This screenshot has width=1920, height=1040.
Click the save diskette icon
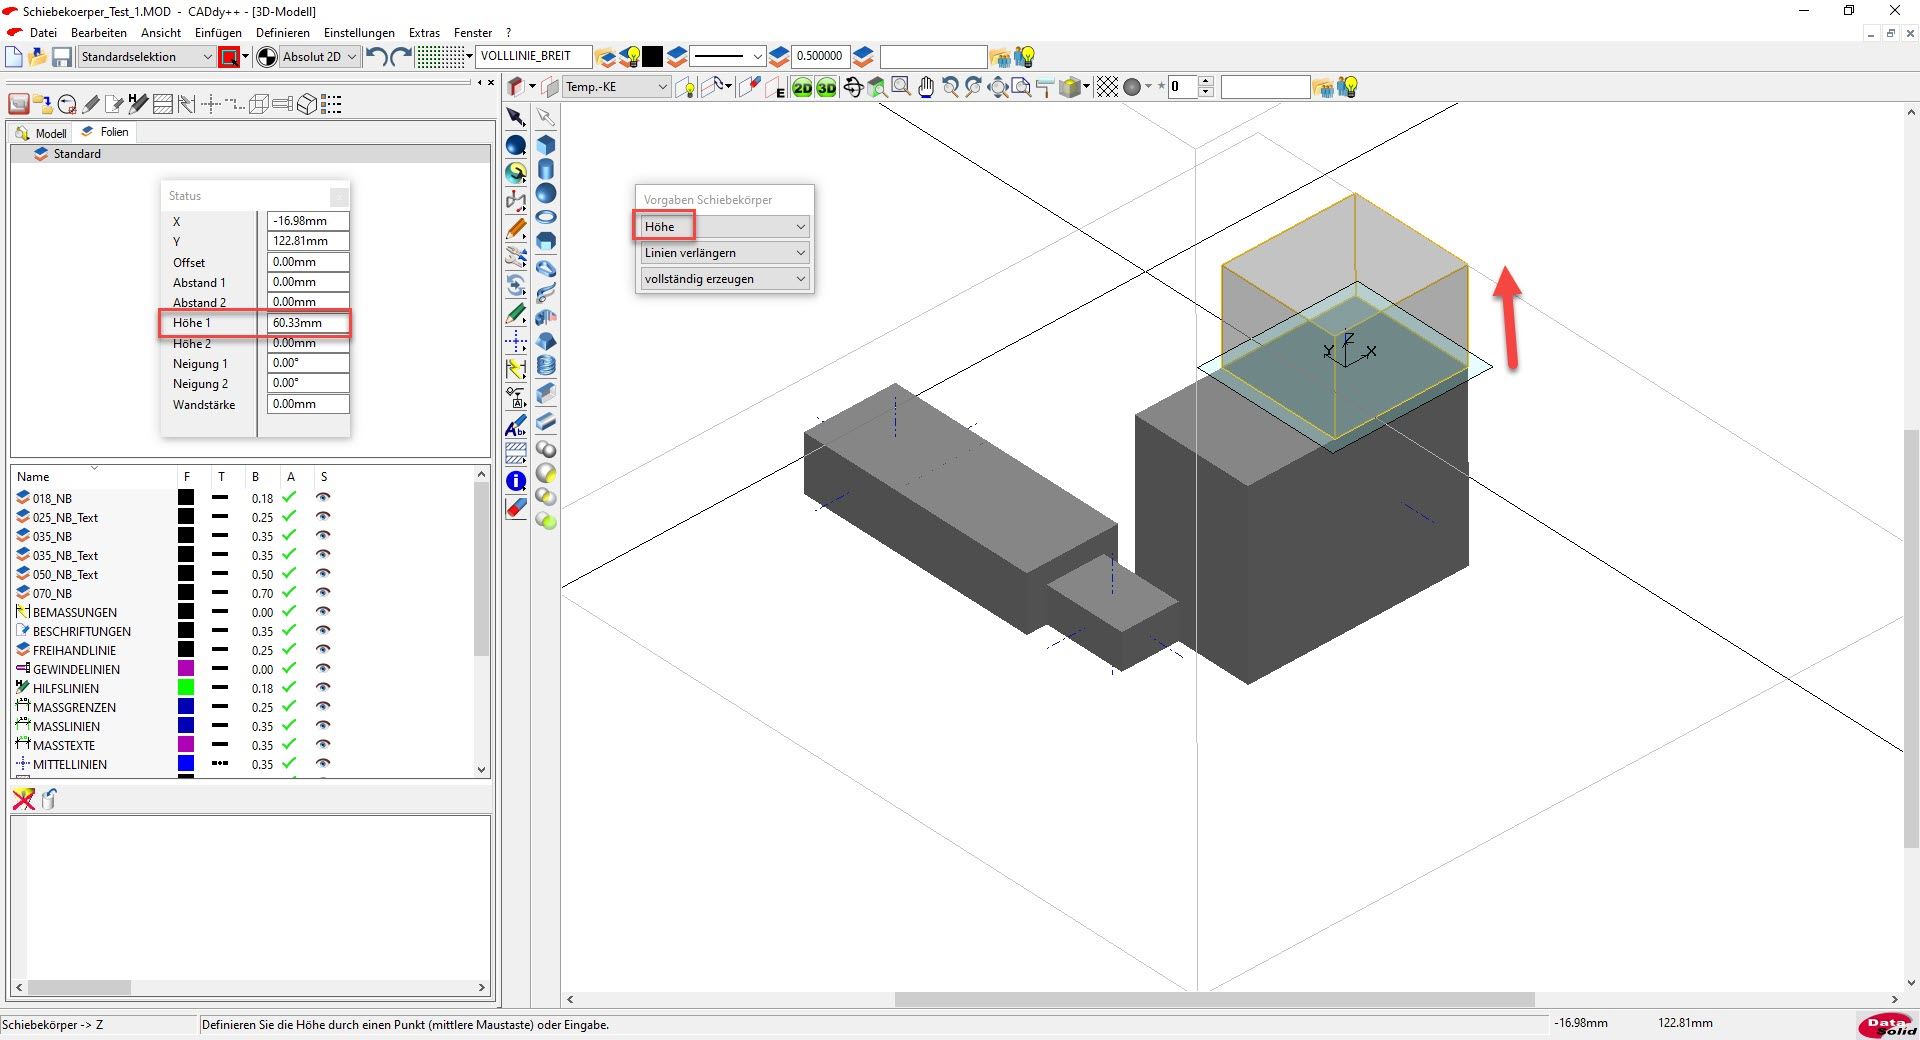click(62, 57)
